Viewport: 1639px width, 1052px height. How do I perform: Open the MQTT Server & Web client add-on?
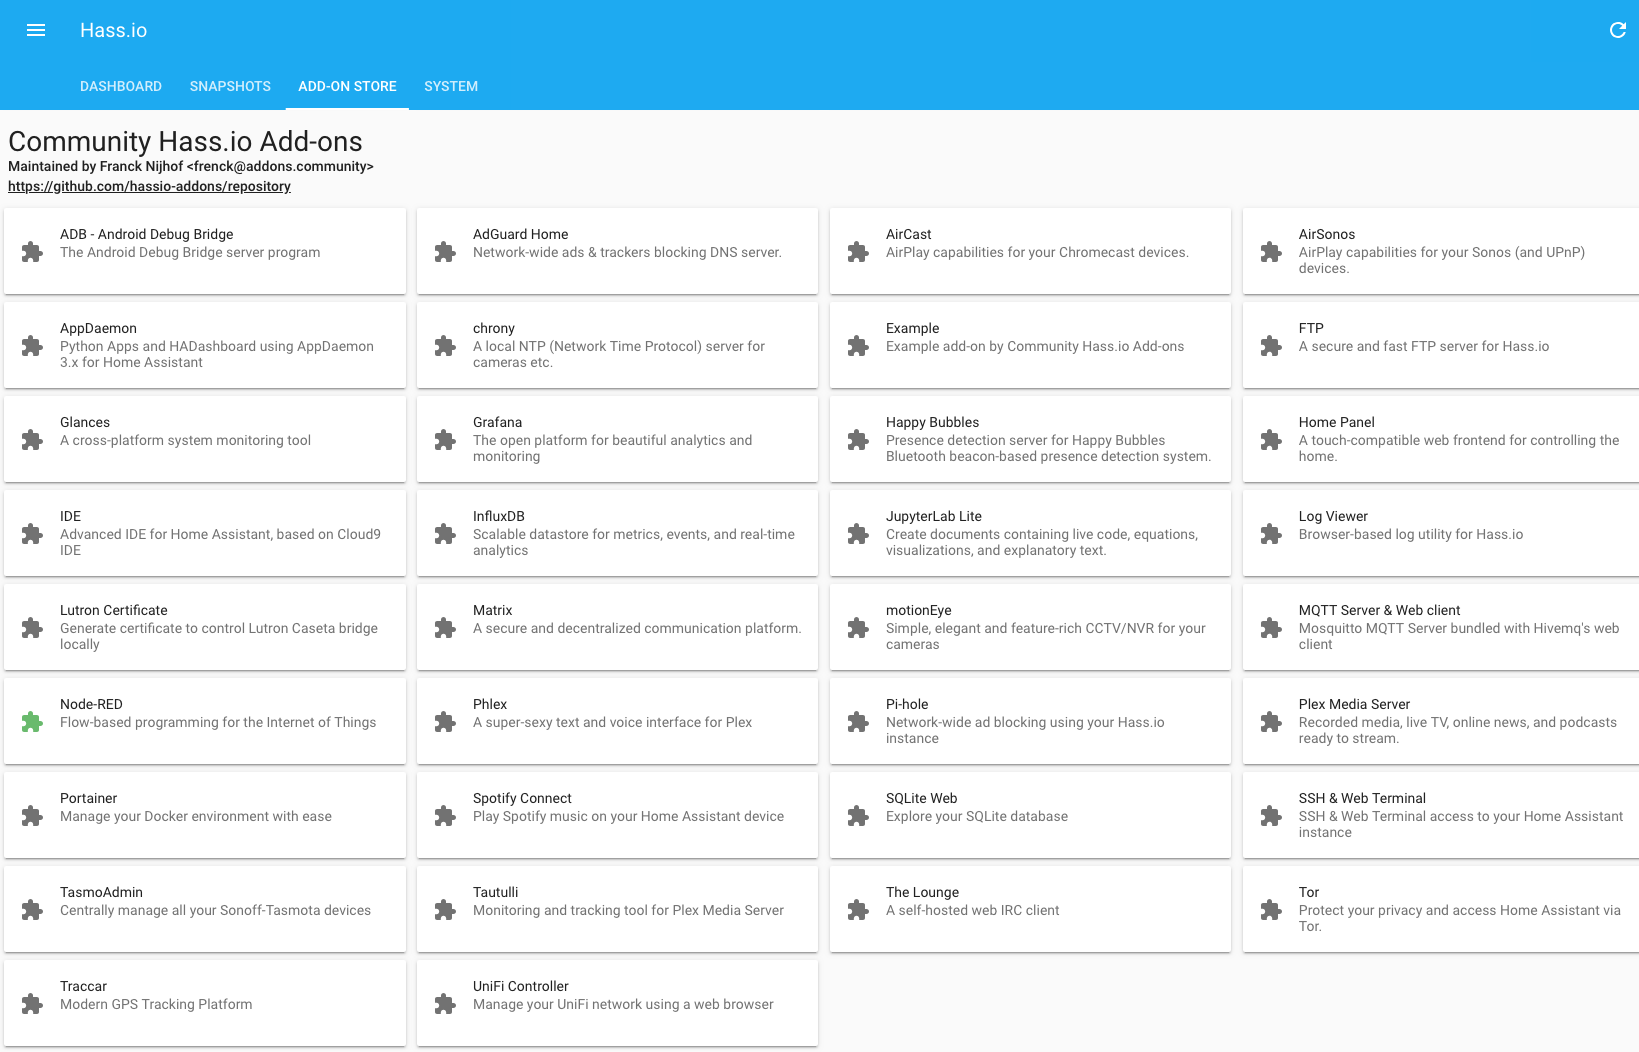1440,627
